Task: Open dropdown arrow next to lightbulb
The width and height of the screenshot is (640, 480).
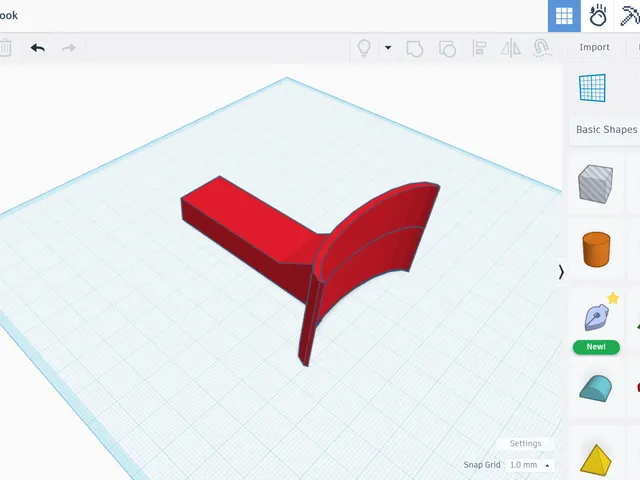Action: click(x=388, y=48)
